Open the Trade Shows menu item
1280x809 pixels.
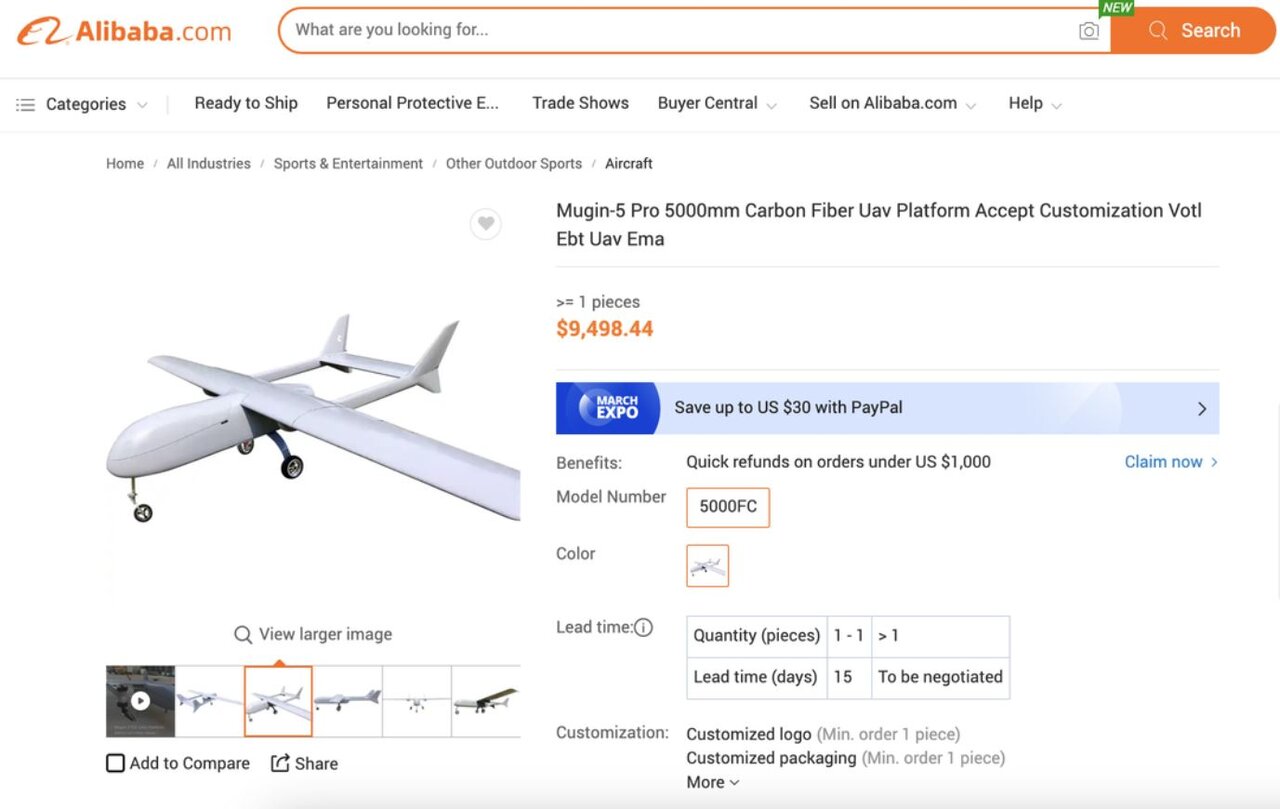pyautogui.click(x=580, y=103)
